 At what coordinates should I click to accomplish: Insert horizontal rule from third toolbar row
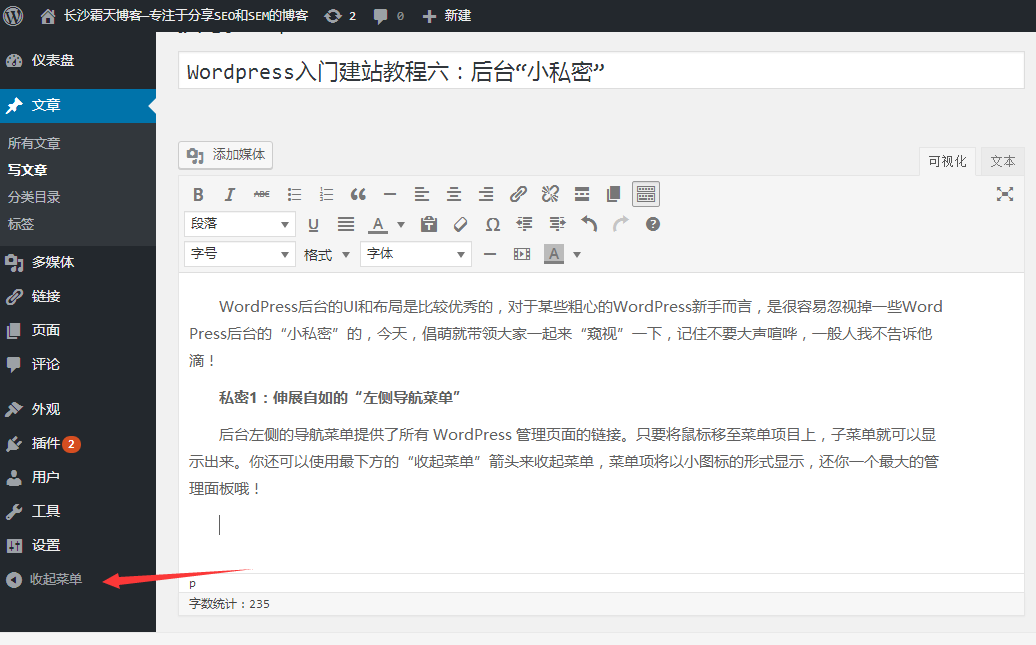490,254
